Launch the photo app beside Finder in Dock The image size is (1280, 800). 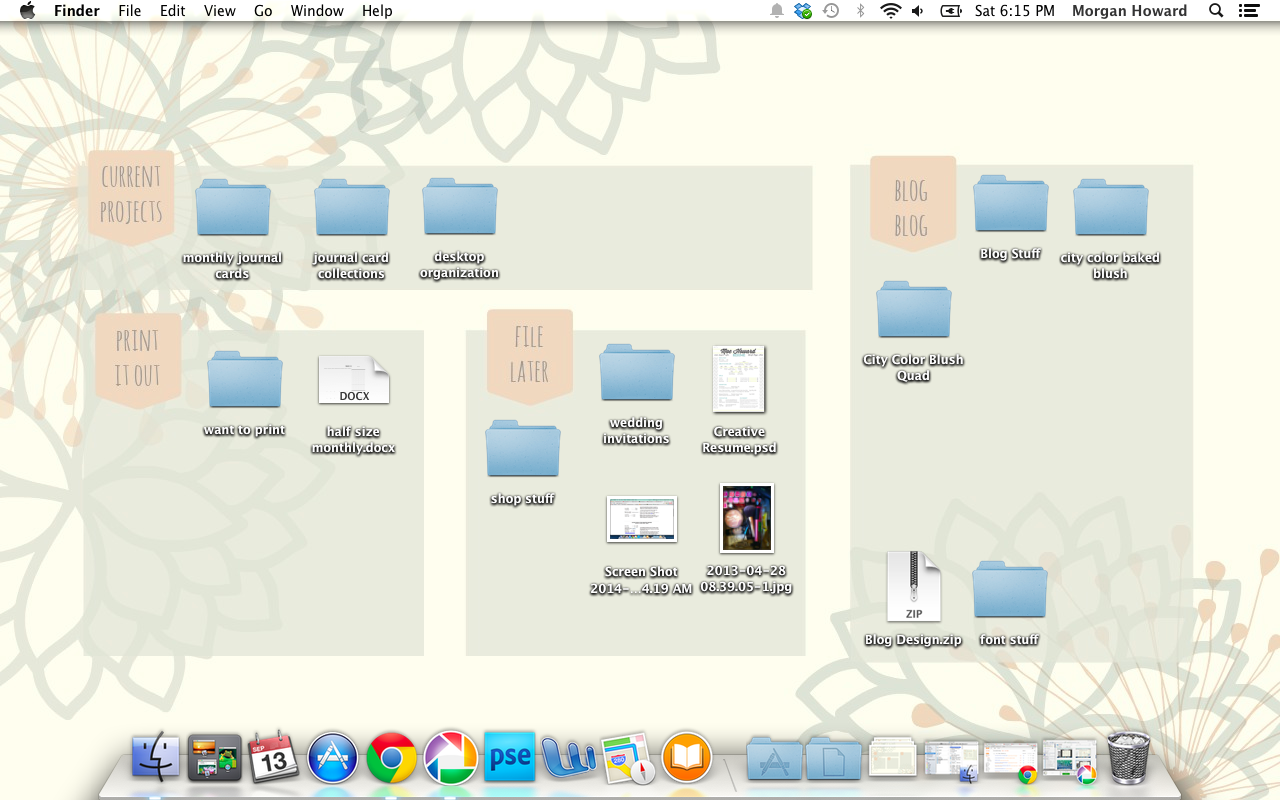[215, 757]
